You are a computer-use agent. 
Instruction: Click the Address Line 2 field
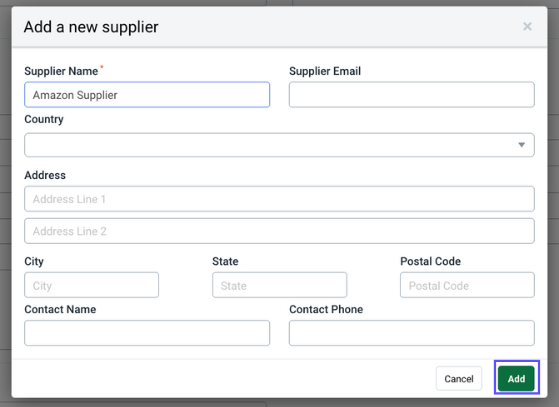(280, 231)
